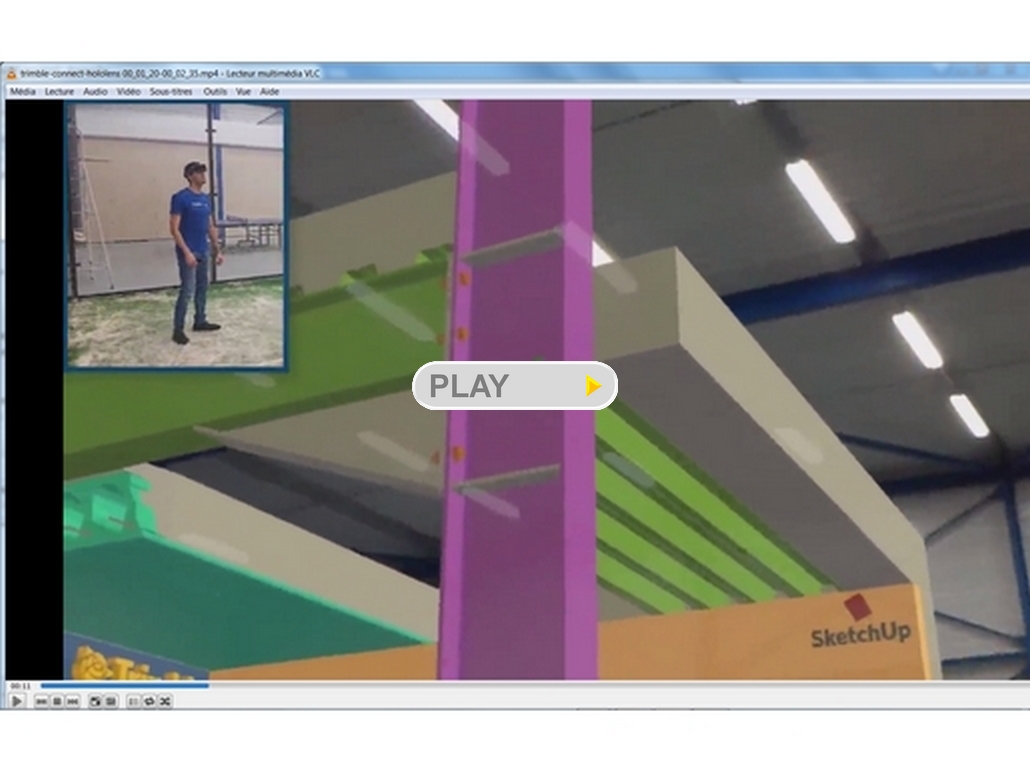Open the Vue menu
The width and height of the screenshot is (1030, 772).
point(243,92)
